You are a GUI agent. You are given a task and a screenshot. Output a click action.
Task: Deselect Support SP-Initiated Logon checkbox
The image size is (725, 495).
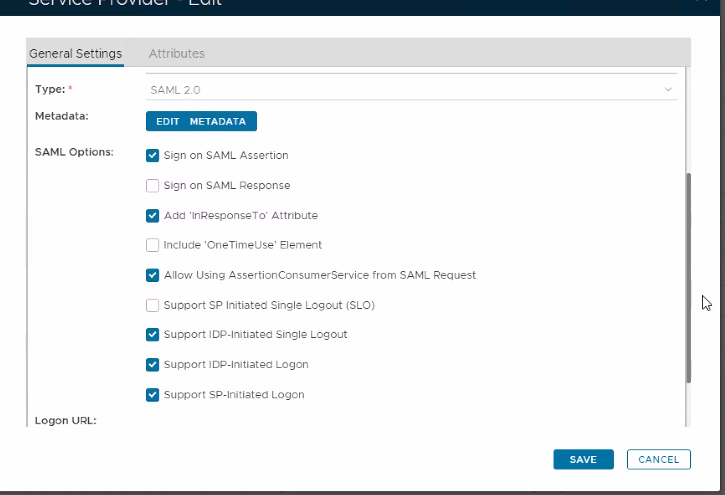point(153,394)
